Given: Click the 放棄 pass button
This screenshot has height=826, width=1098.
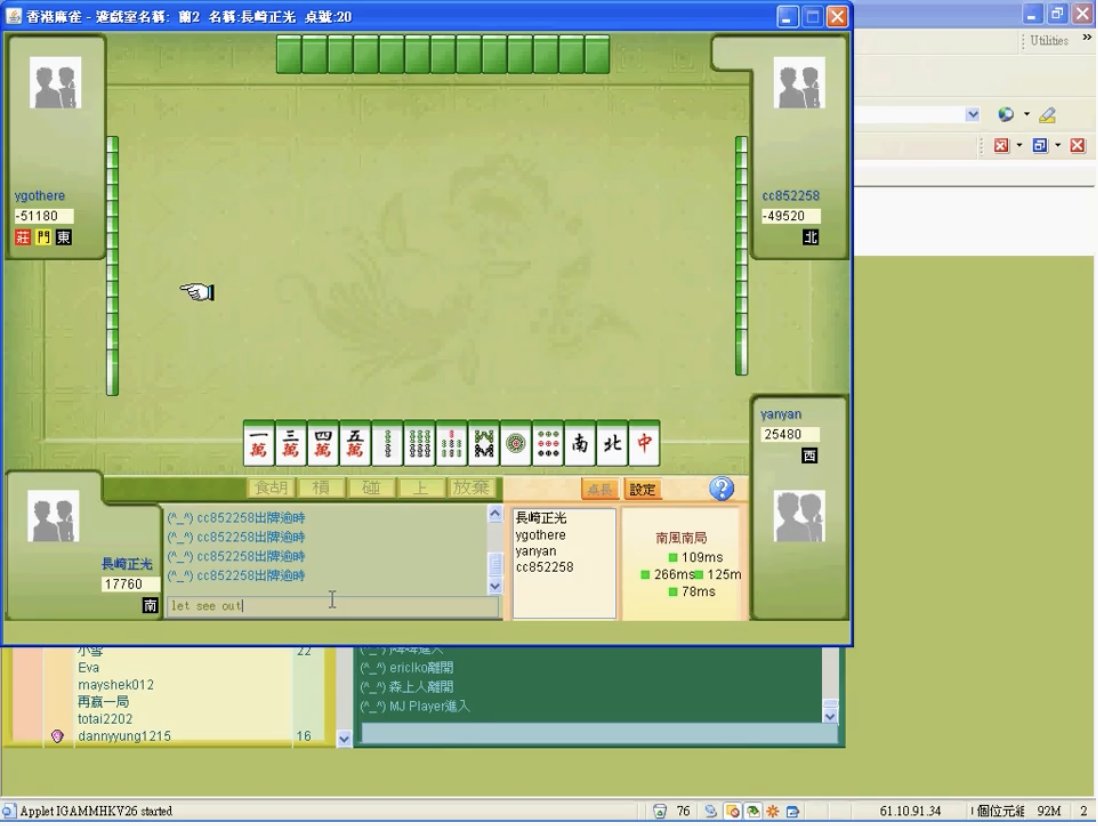Looking at the screenshot, I should coord(471,488).
